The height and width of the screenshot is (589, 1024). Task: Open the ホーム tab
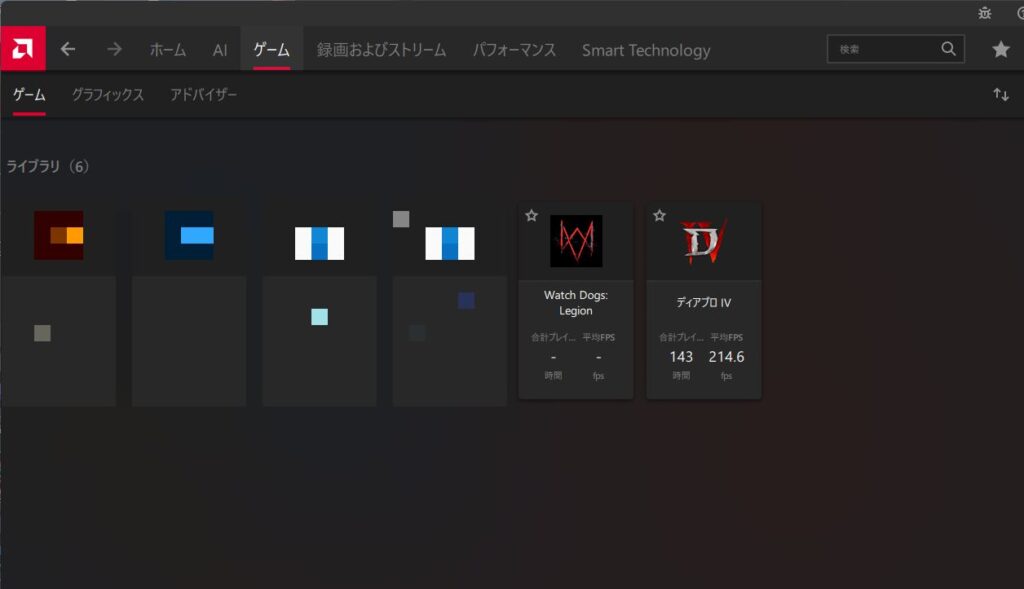pyautogui.click(x=168, y=50)
